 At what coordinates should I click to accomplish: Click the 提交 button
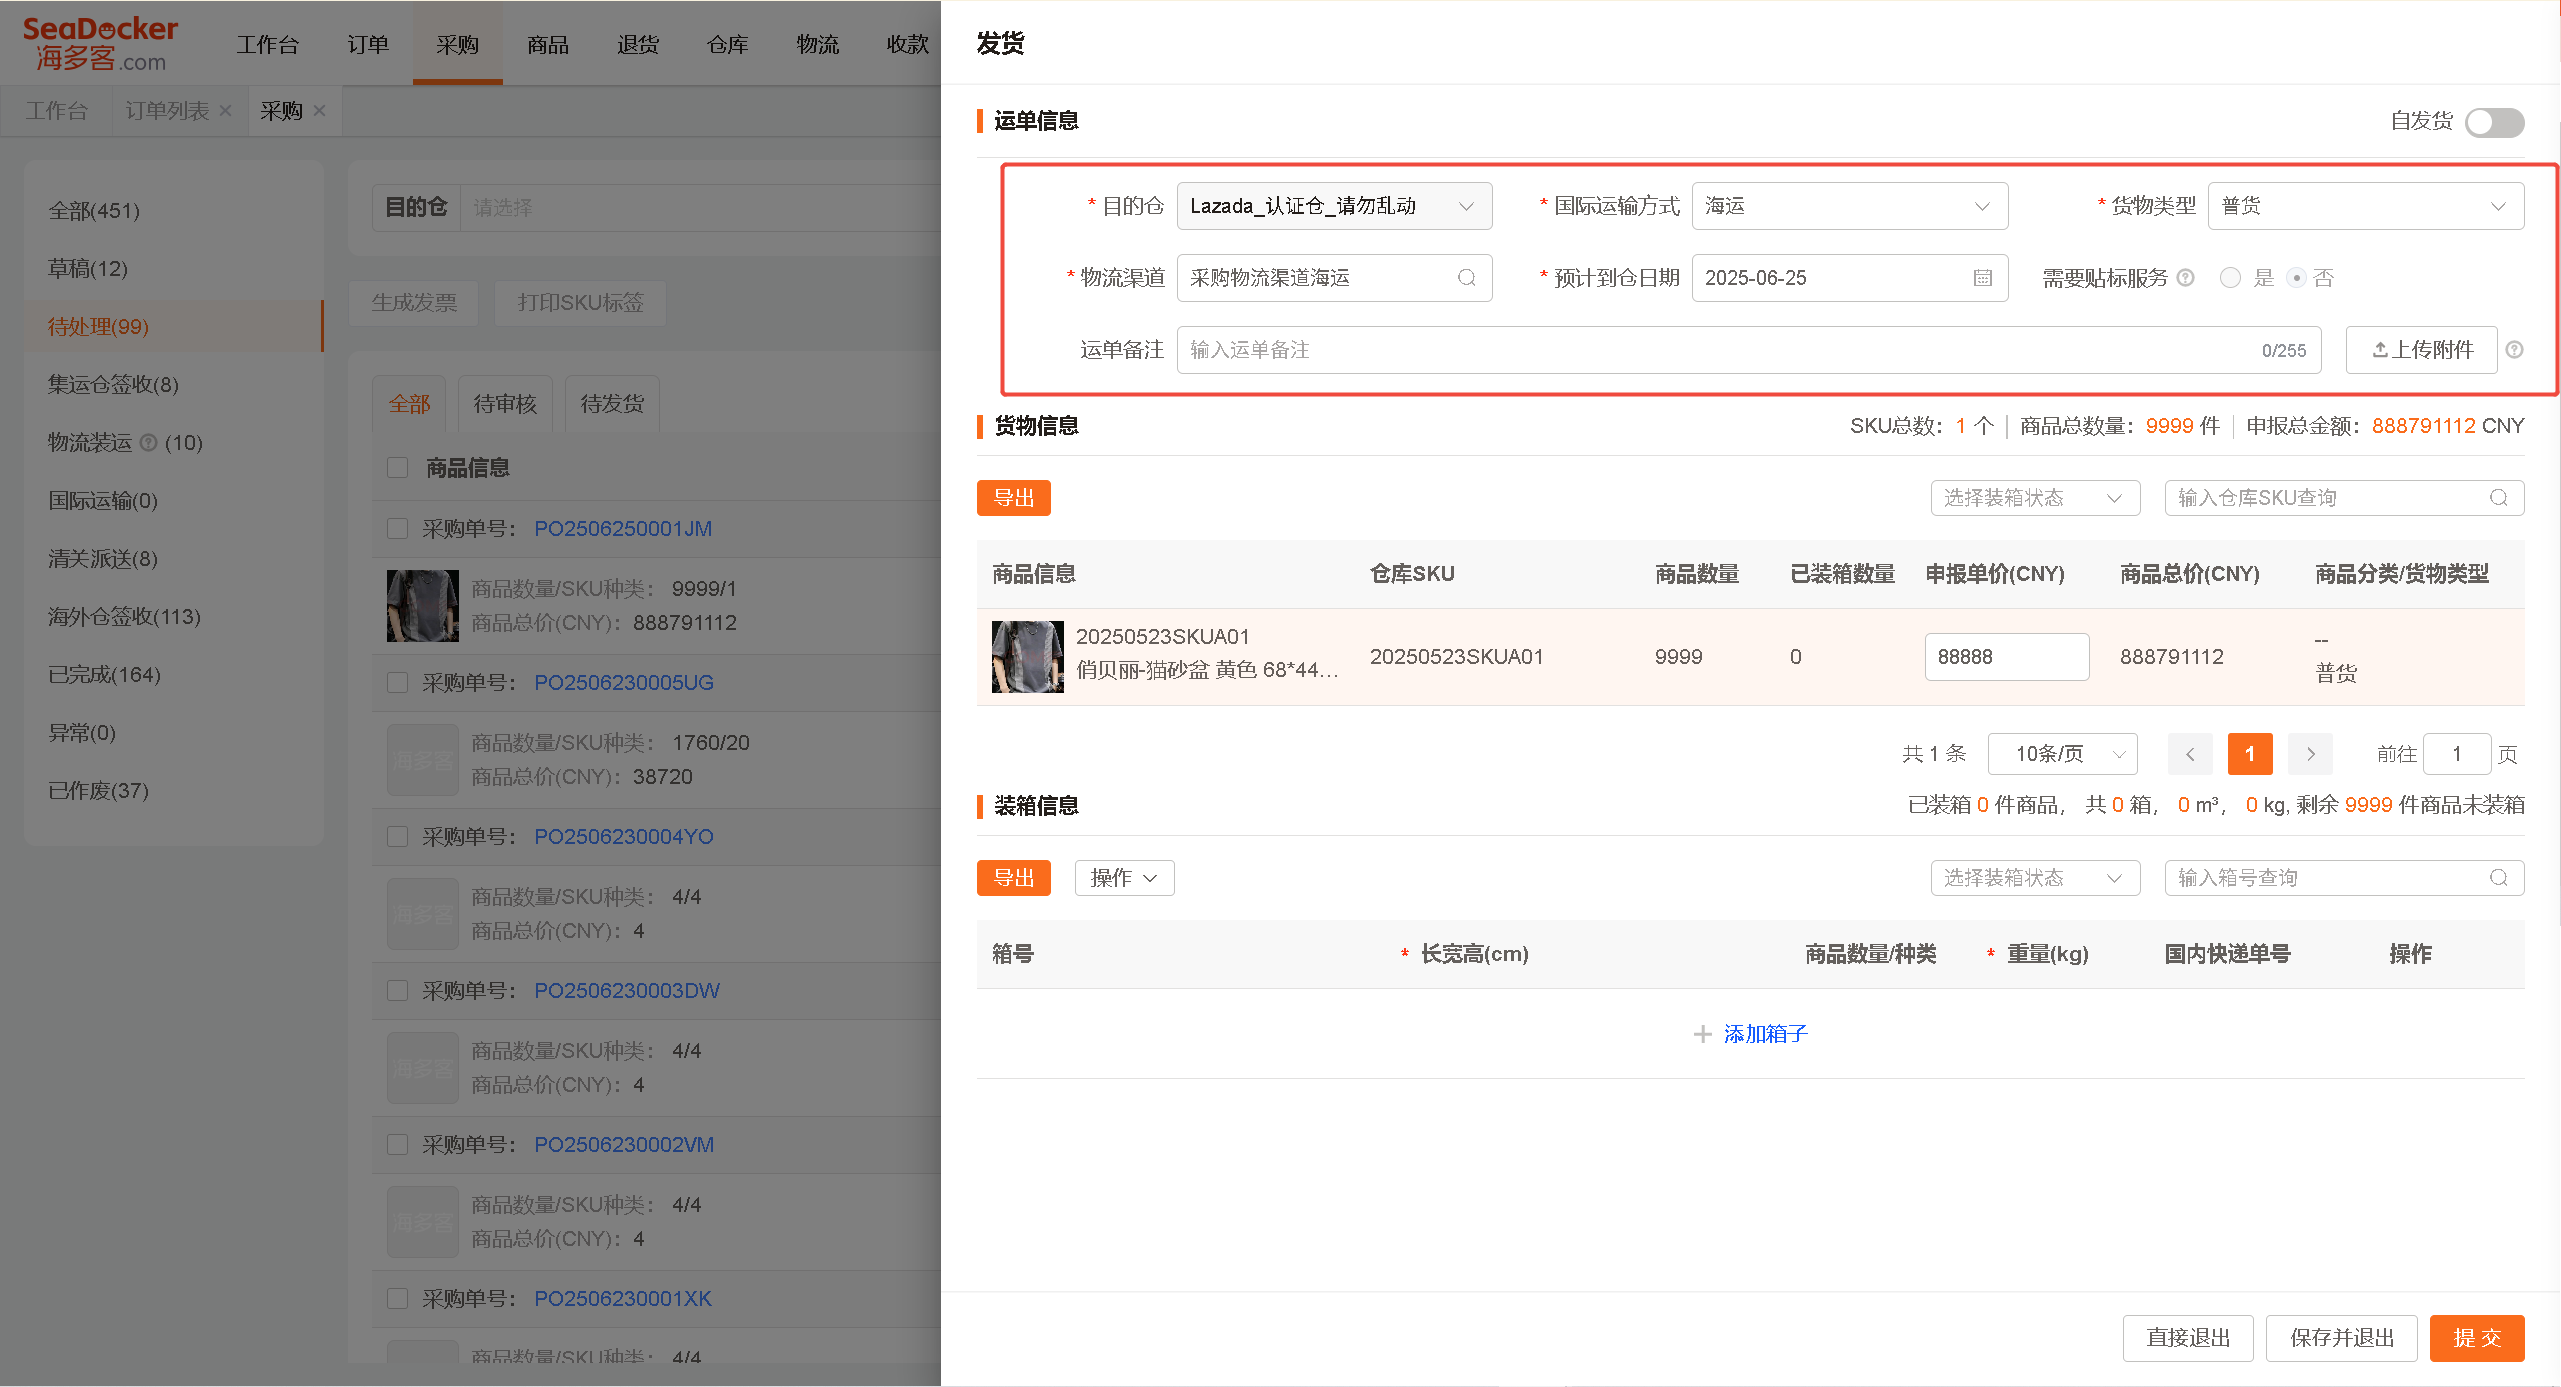pos(2477,1338)
